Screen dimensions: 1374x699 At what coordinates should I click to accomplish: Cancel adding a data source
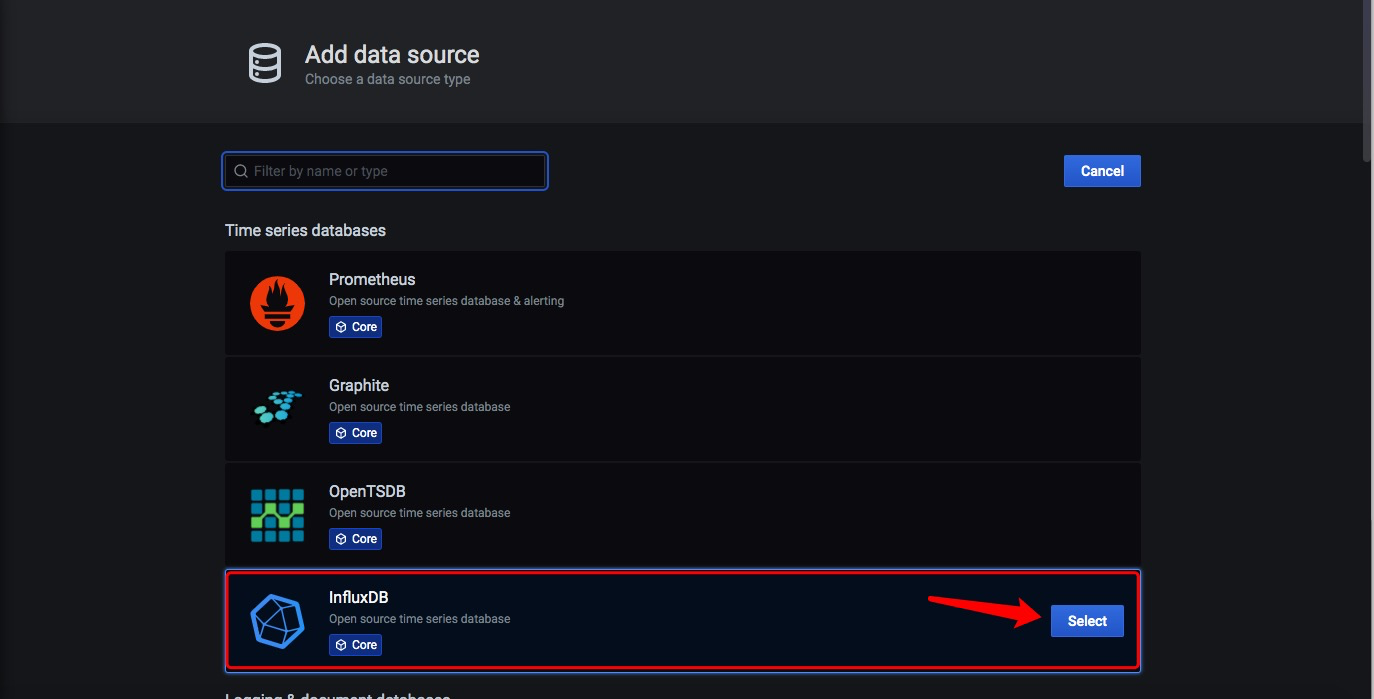(1102, 171)
